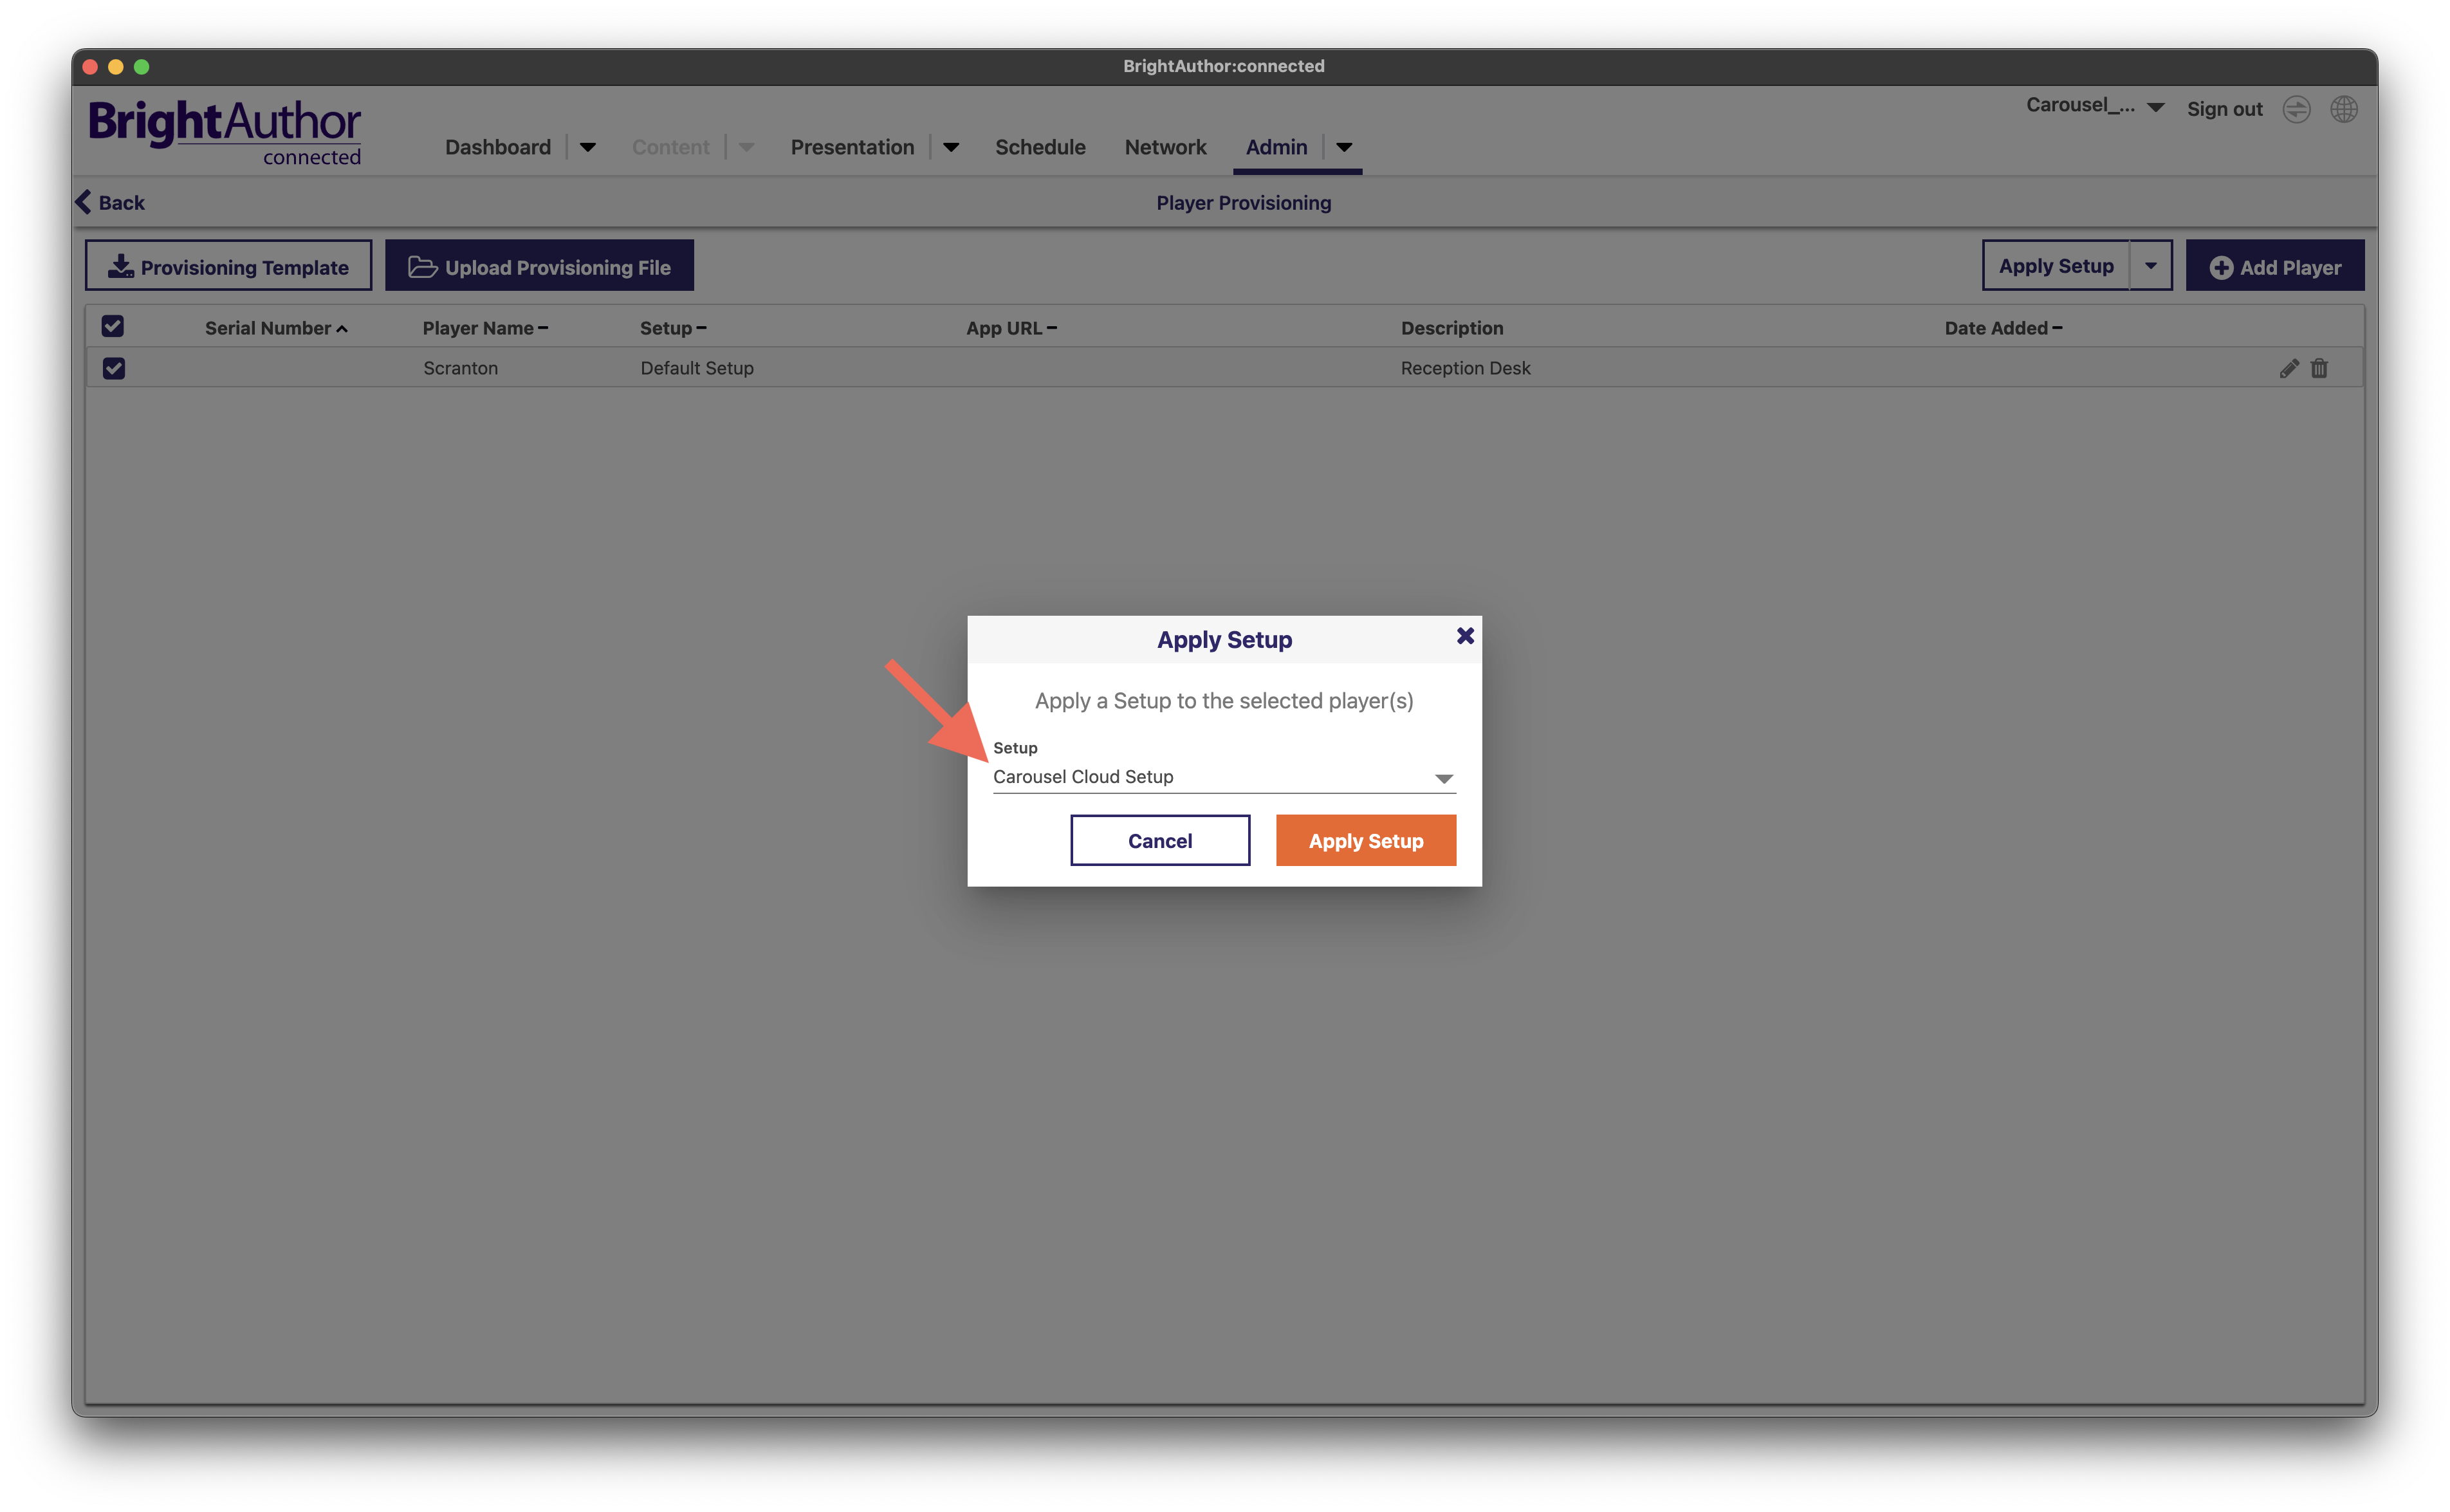Open the Carousel_... account dropdown
The width and height of the screenshot is (2450, 1512).
(x=2095, y=106)
